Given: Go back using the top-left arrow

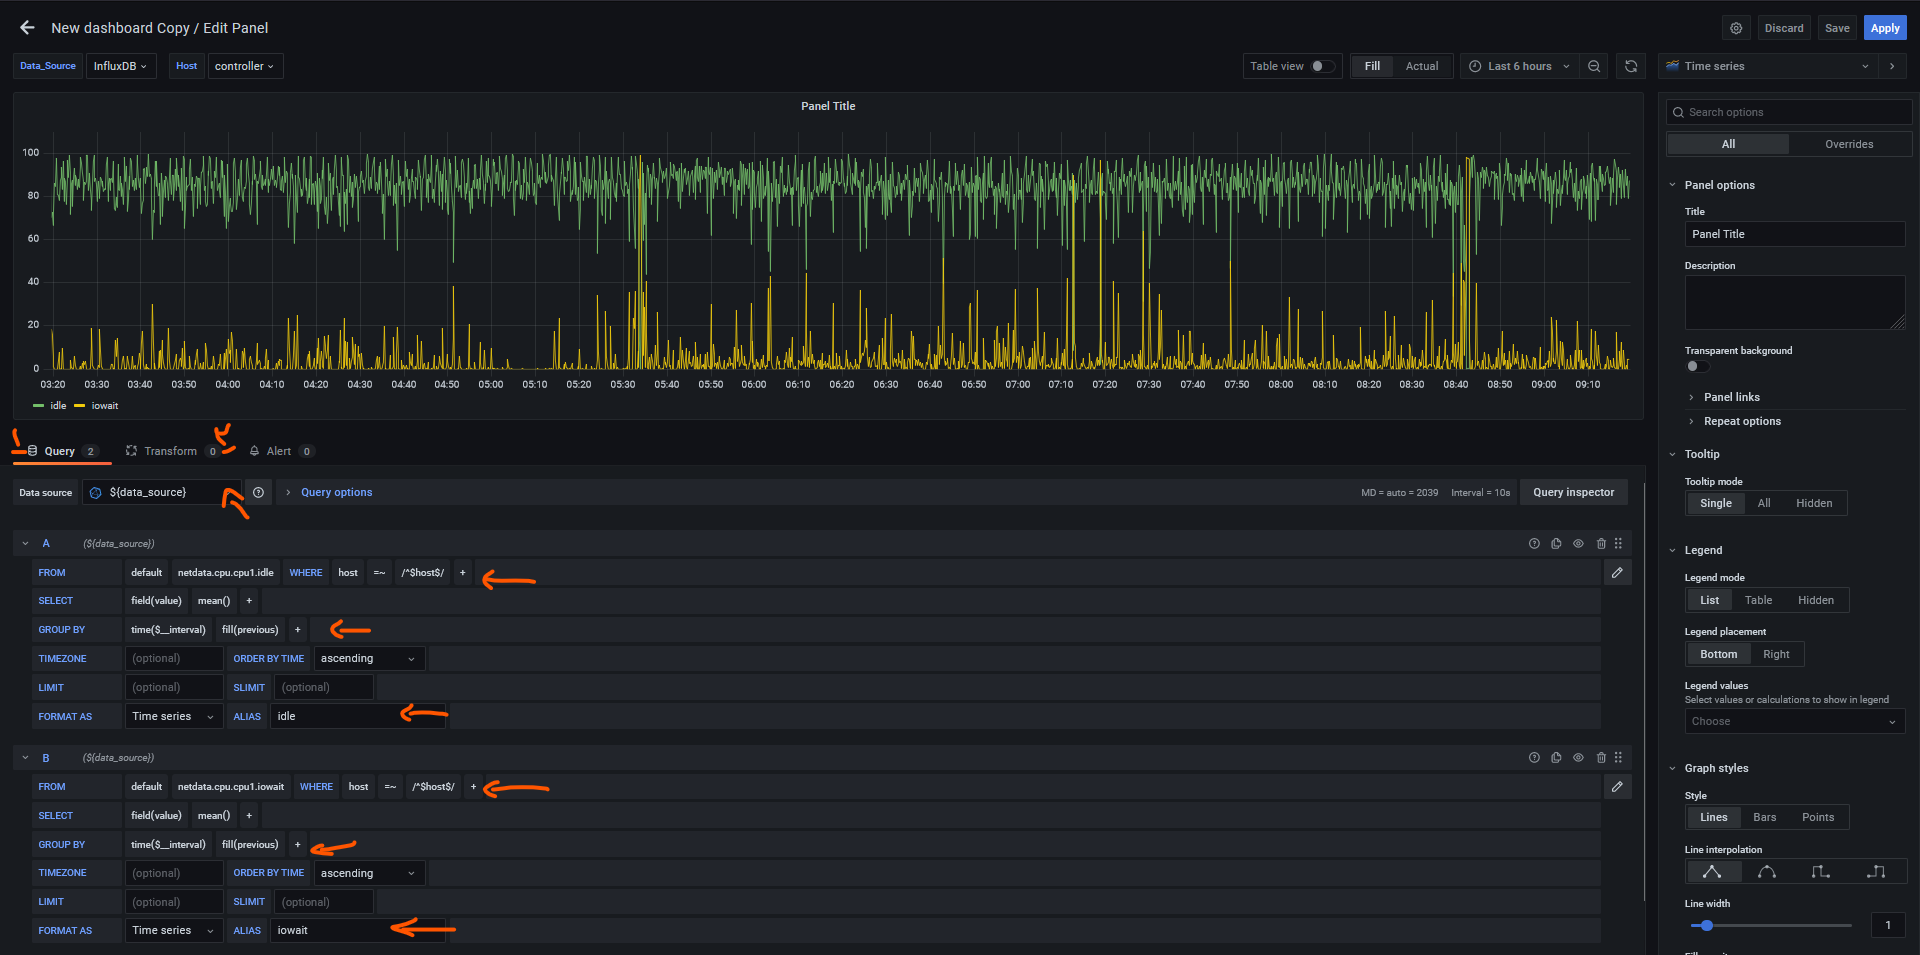Looking at the screenshot, I should point(27,28).
